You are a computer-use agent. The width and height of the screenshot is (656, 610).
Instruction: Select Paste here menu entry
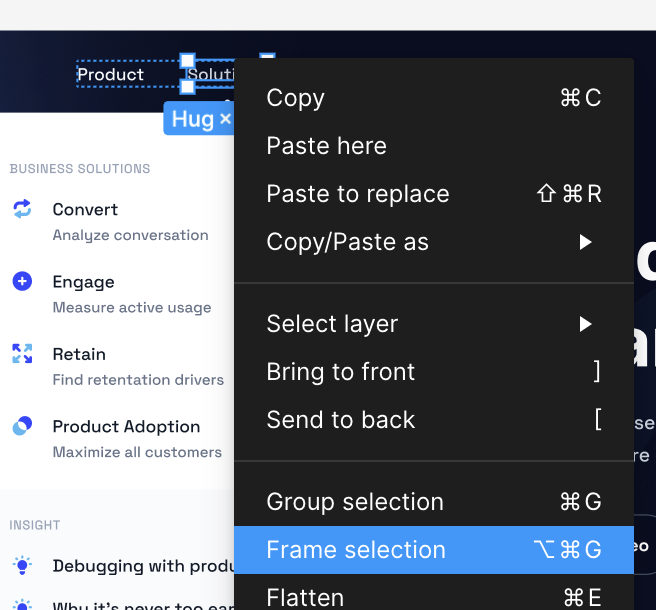point(434,146)
